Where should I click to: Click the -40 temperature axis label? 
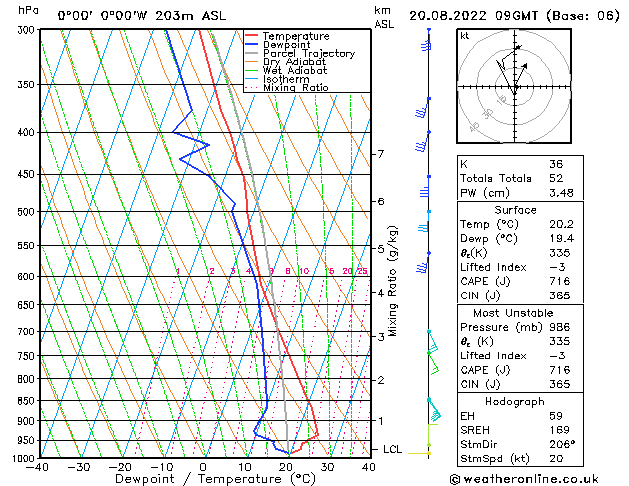pos(37,467)
